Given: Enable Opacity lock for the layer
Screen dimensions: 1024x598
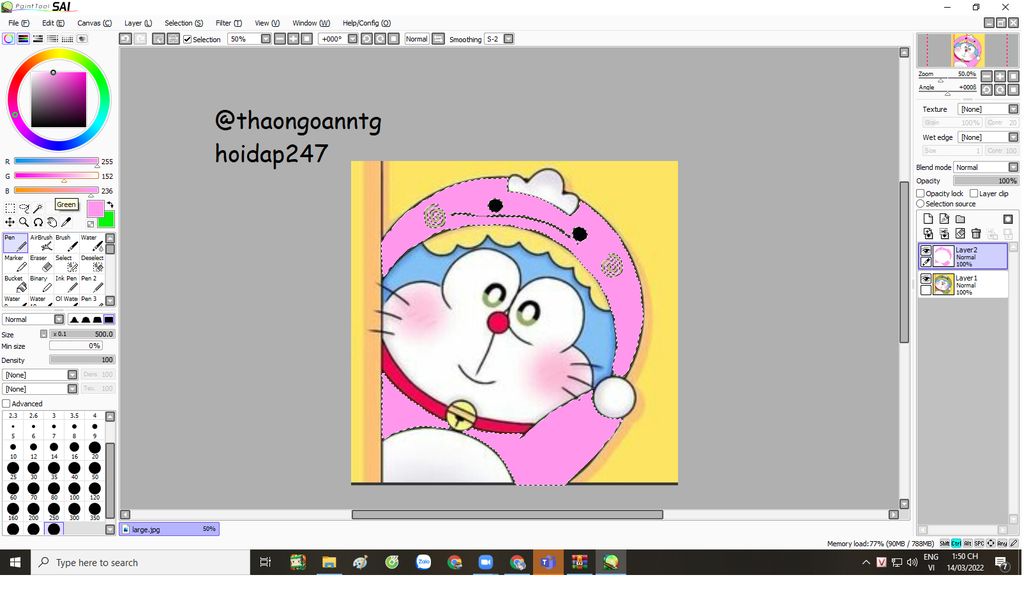Looking at the screenshot, I should (x=920, y=193).
